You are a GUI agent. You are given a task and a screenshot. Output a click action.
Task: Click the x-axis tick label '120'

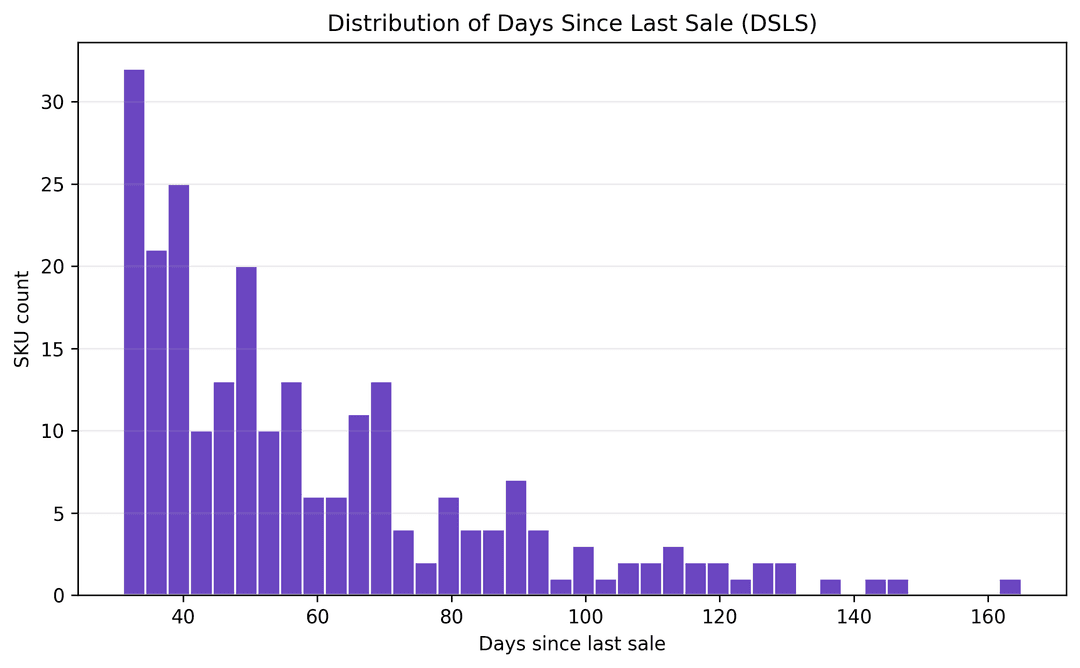coord(719,614)
